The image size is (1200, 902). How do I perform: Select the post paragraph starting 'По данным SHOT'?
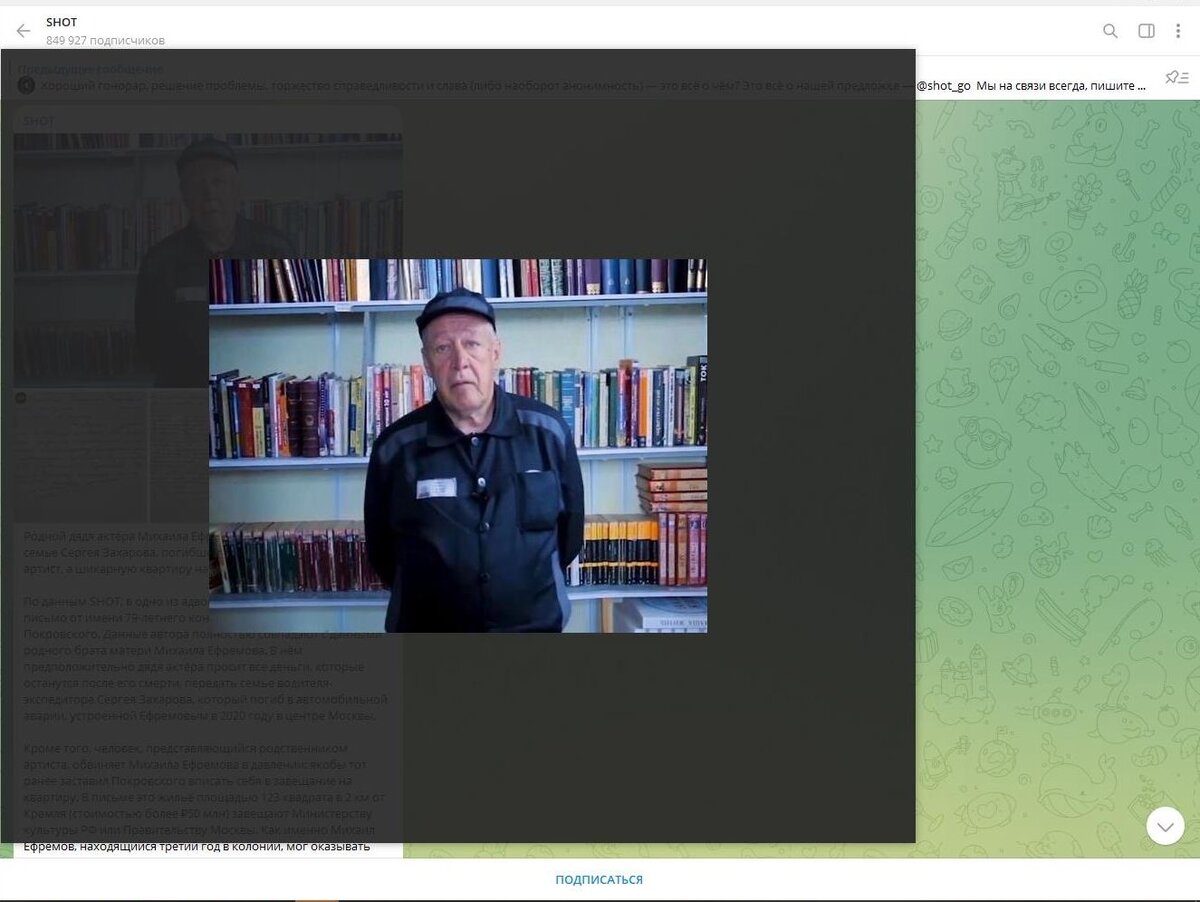pyautogui.click(x=204, y=659)
